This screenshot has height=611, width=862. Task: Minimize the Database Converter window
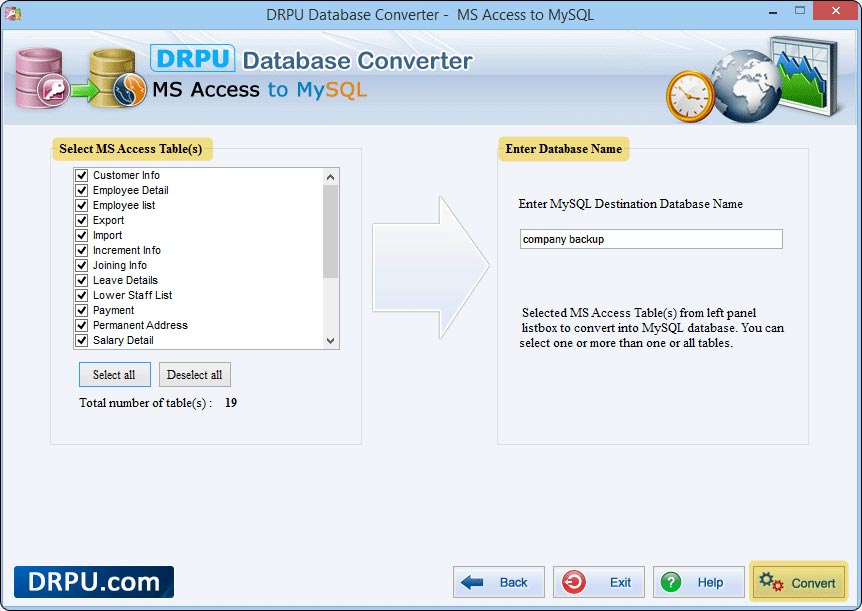click(773, 12)
